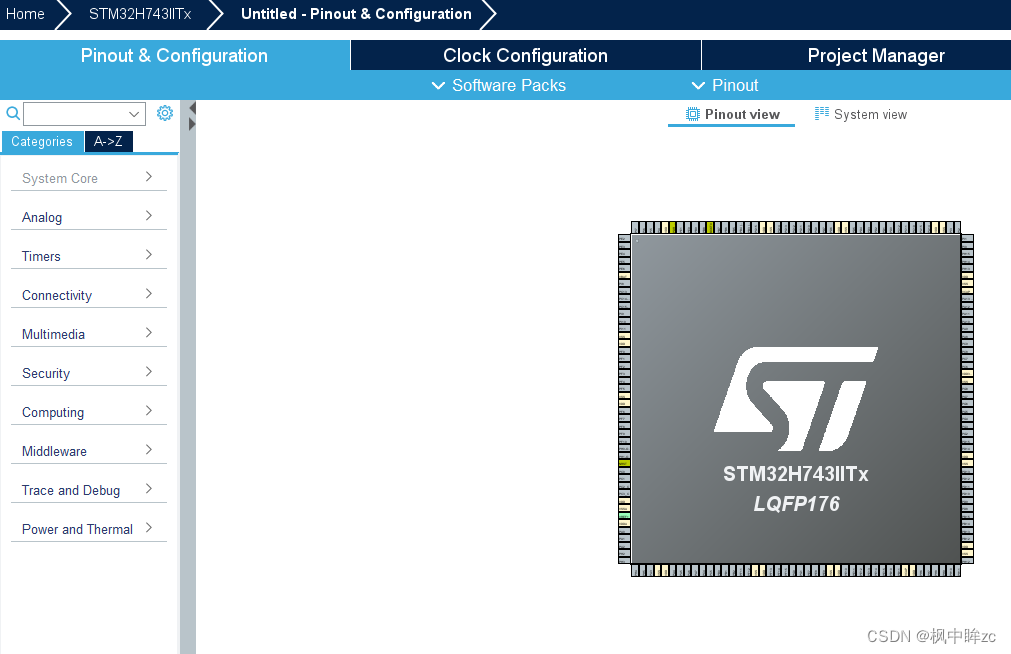Switch to System view using its icon
This screenshot has width=1011, height=654.
822,114
